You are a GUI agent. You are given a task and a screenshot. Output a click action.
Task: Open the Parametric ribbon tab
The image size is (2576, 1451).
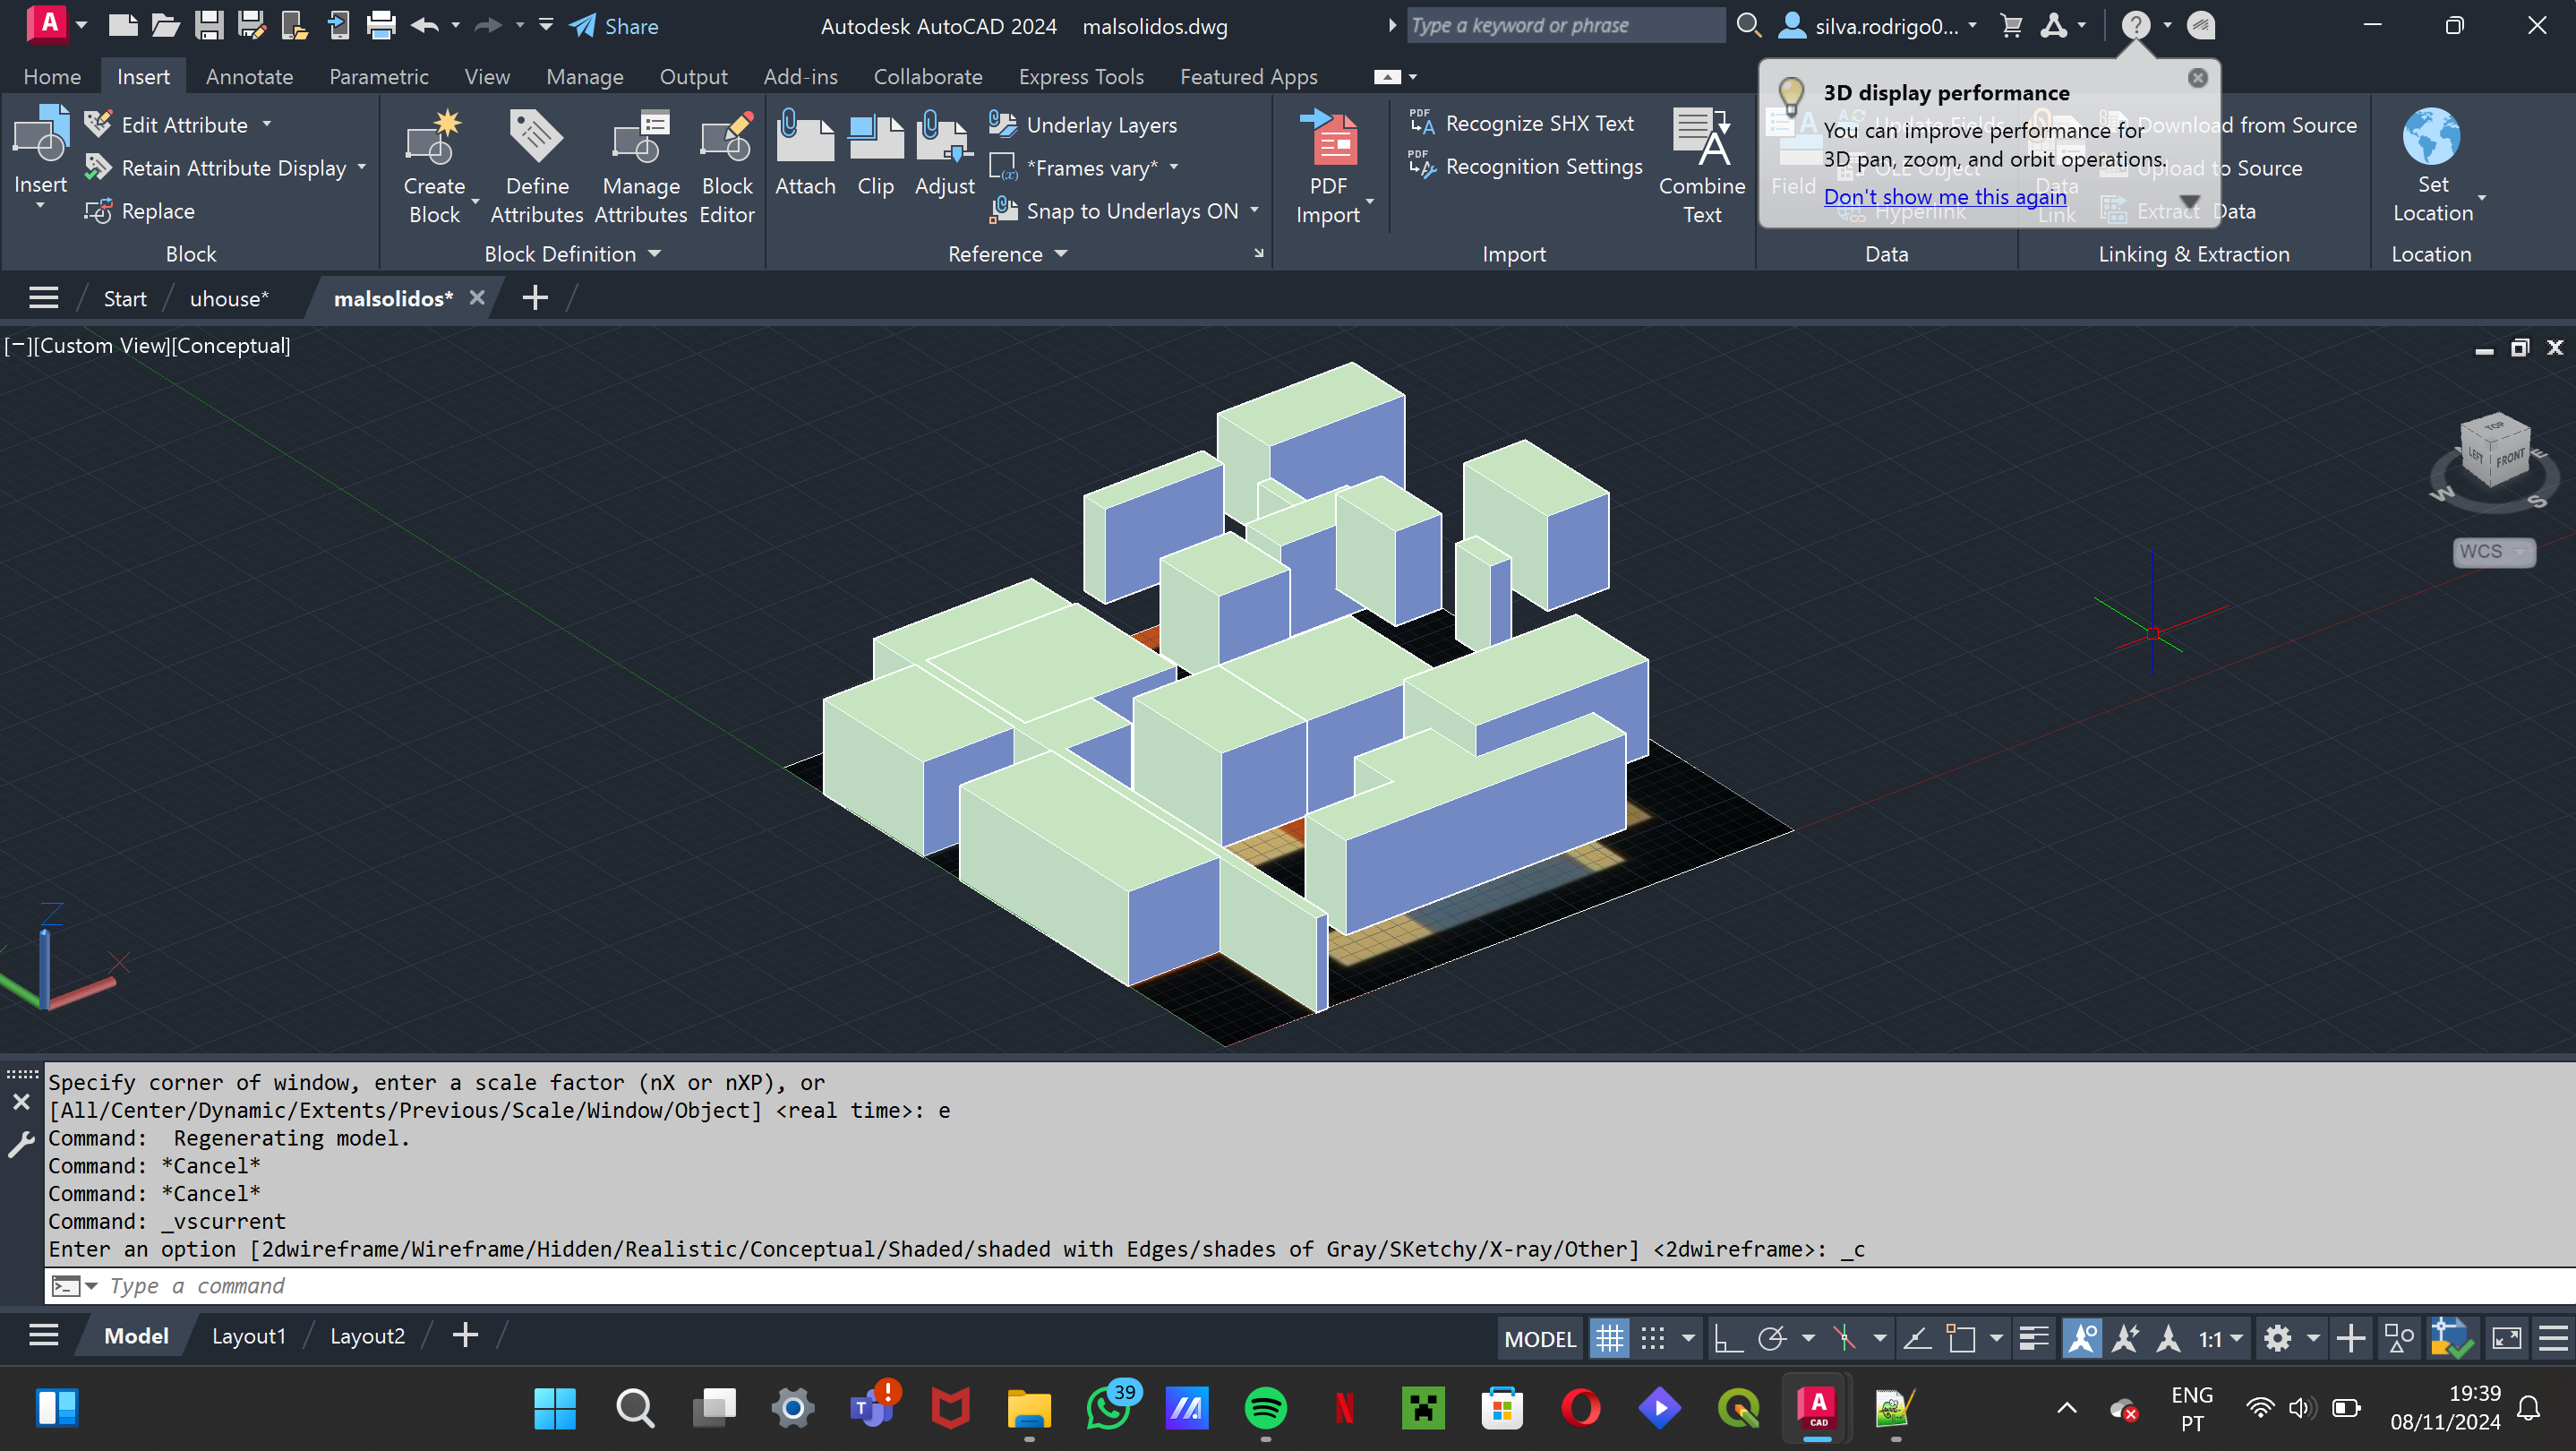coord(378,77)
